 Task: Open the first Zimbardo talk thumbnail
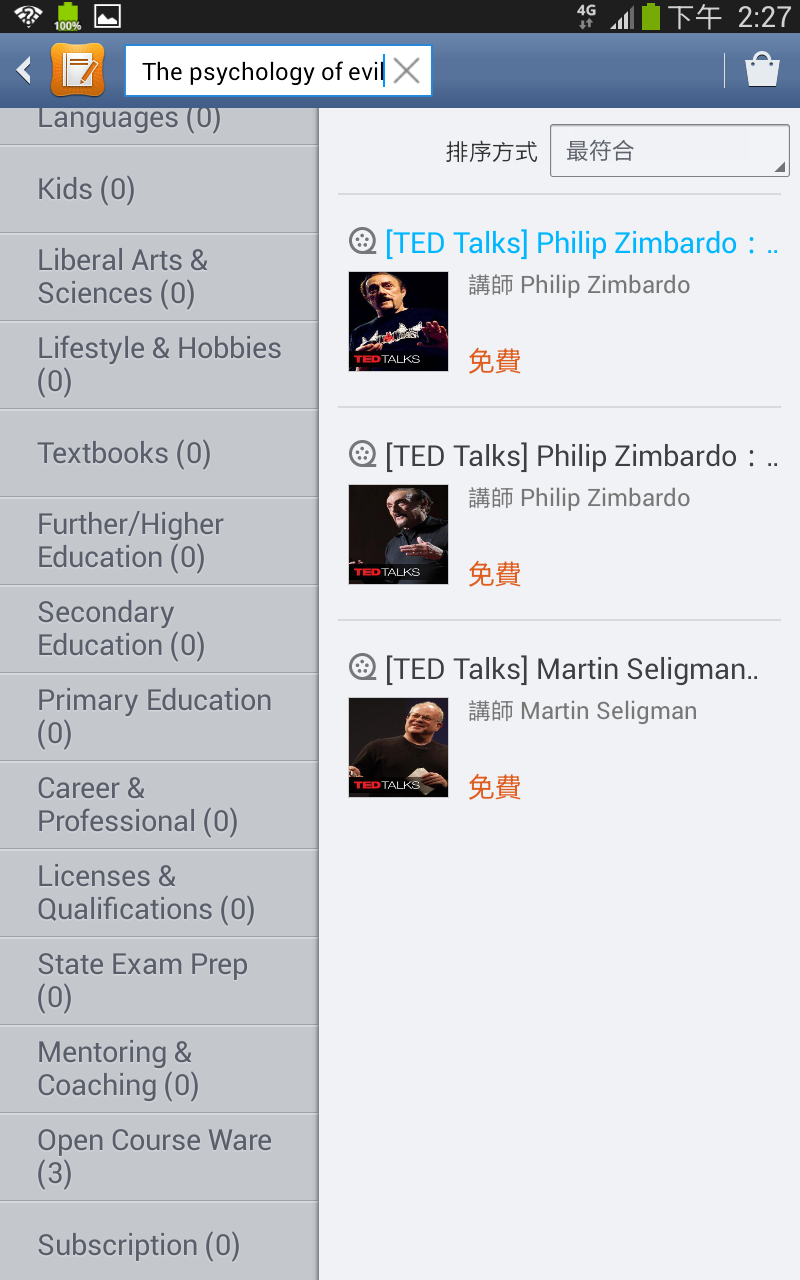pos(398,321)
